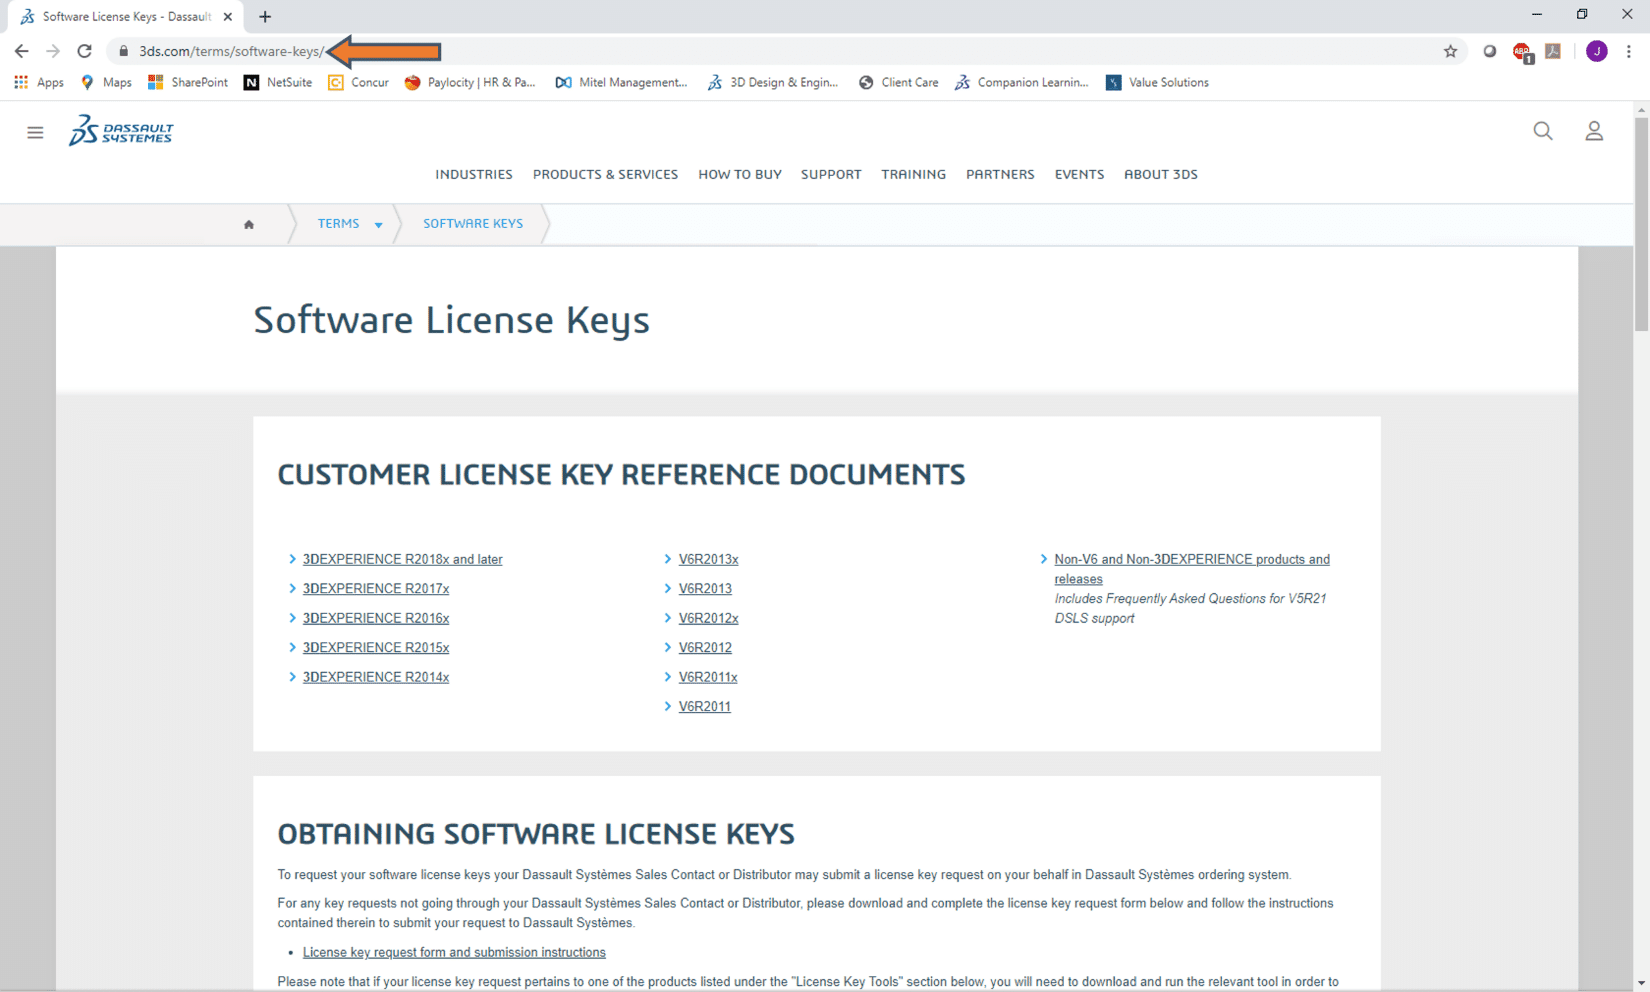The height and width of the screenshot is (992, 1650).
Task: Open the Companion Learning bookmark
Action: (1021, 82)
